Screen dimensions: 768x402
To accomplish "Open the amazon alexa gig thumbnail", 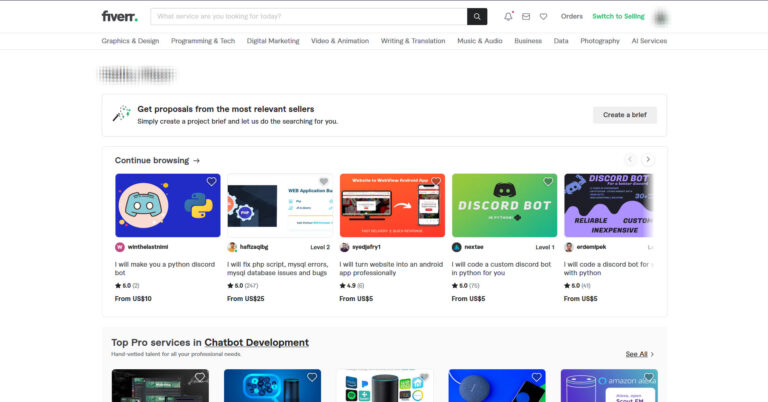I will pos(609,386).
